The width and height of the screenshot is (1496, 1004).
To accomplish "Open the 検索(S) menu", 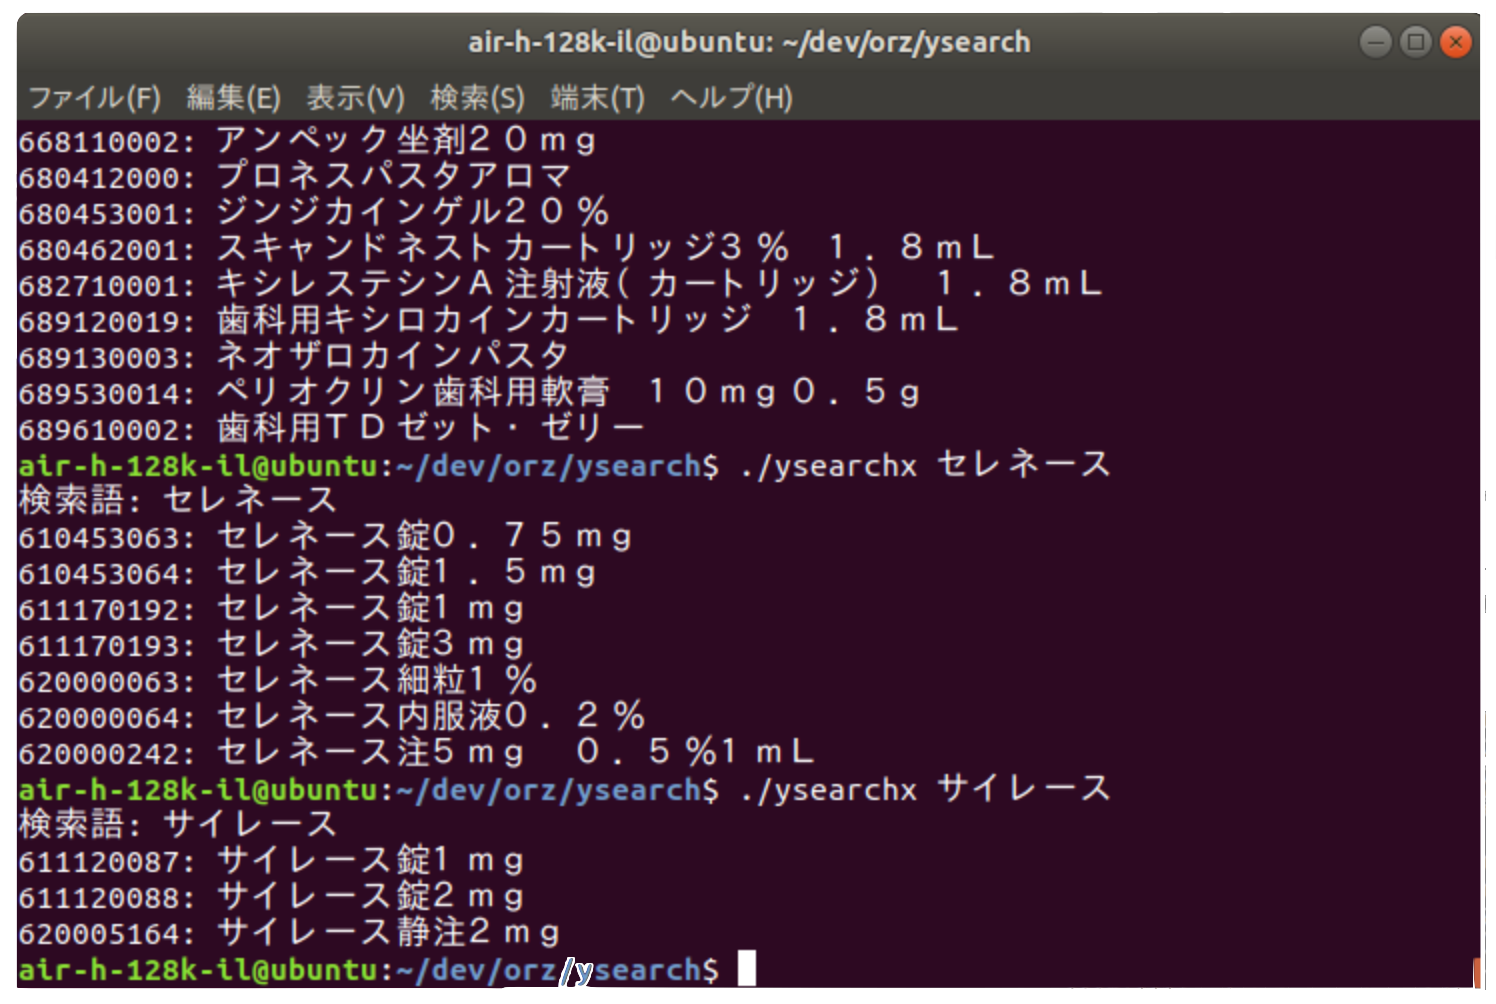I will pos(477,98).
